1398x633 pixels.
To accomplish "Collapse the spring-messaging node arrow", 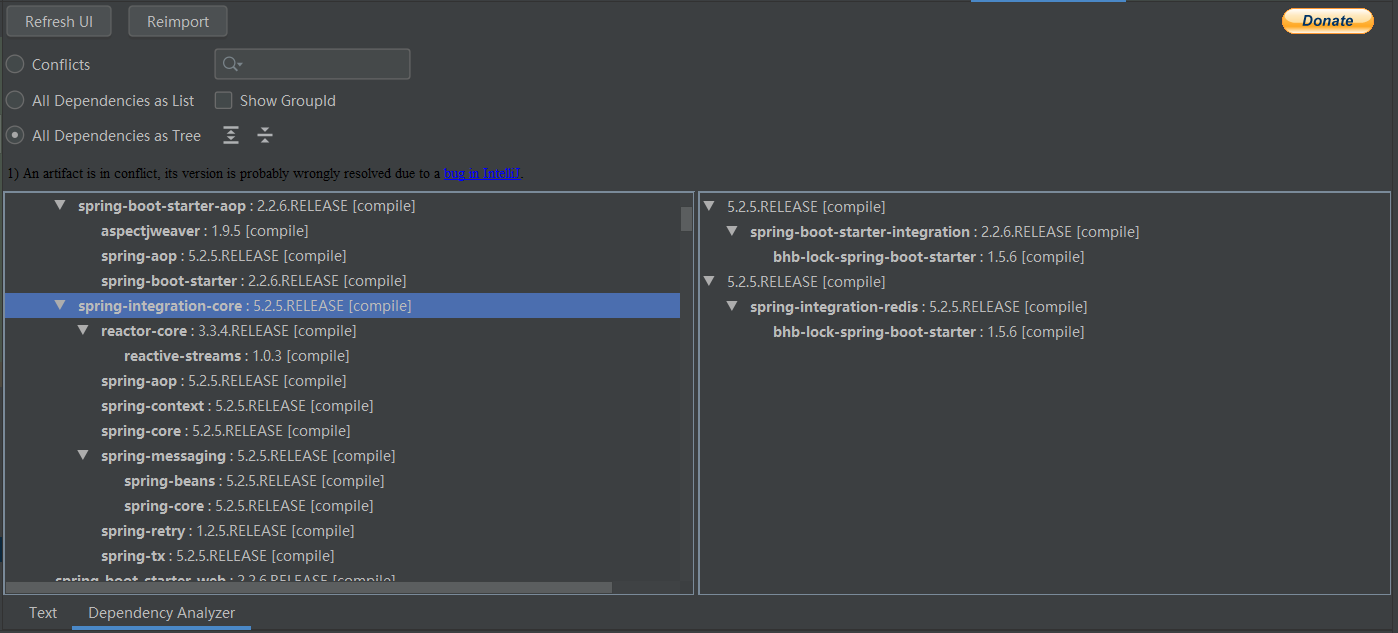I will point(83,455).
